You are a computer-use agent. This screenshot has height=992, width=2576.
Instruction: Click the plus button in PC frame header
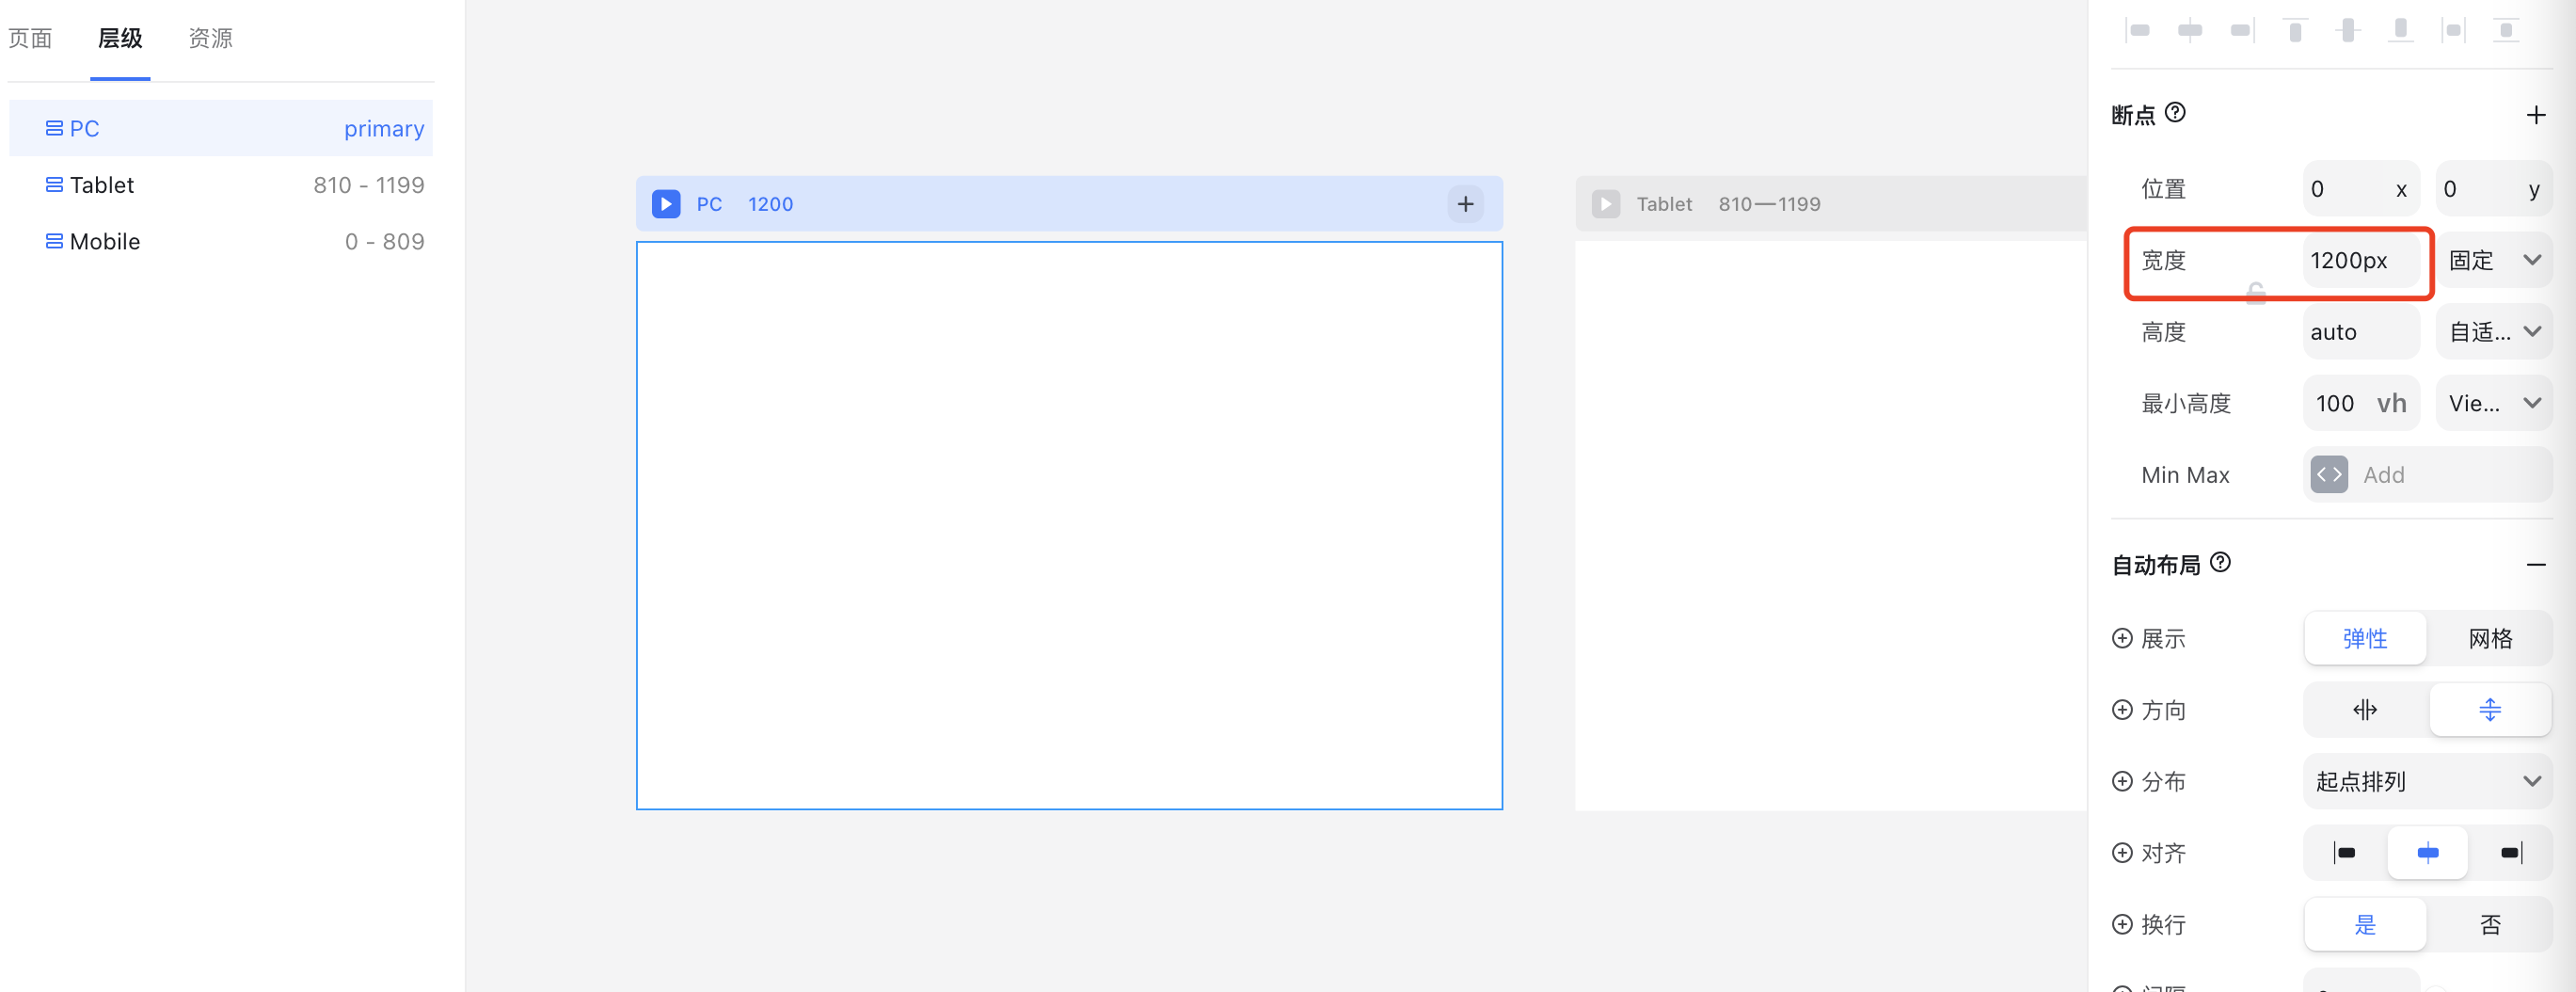click(x=1465, y=204)
